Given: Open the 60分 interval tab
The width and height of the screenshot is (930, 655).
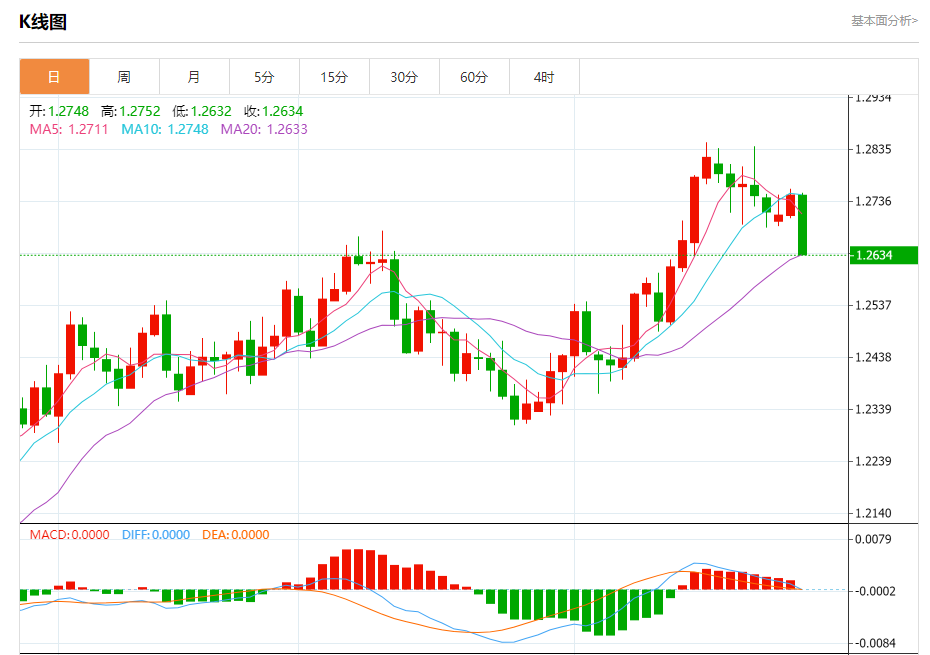Looking at the screenshot, I should click(x=474, y=77).
